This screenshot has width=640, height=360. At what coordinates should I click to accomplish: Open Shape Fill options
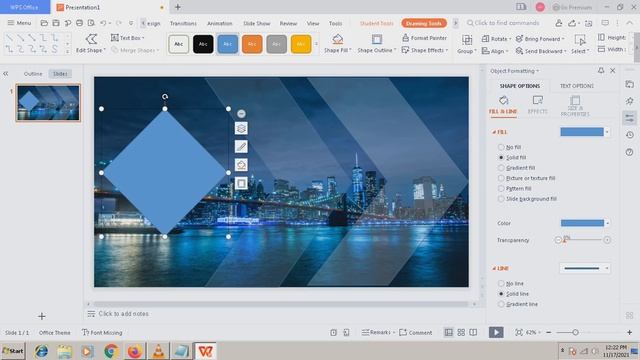click(338, 44)
